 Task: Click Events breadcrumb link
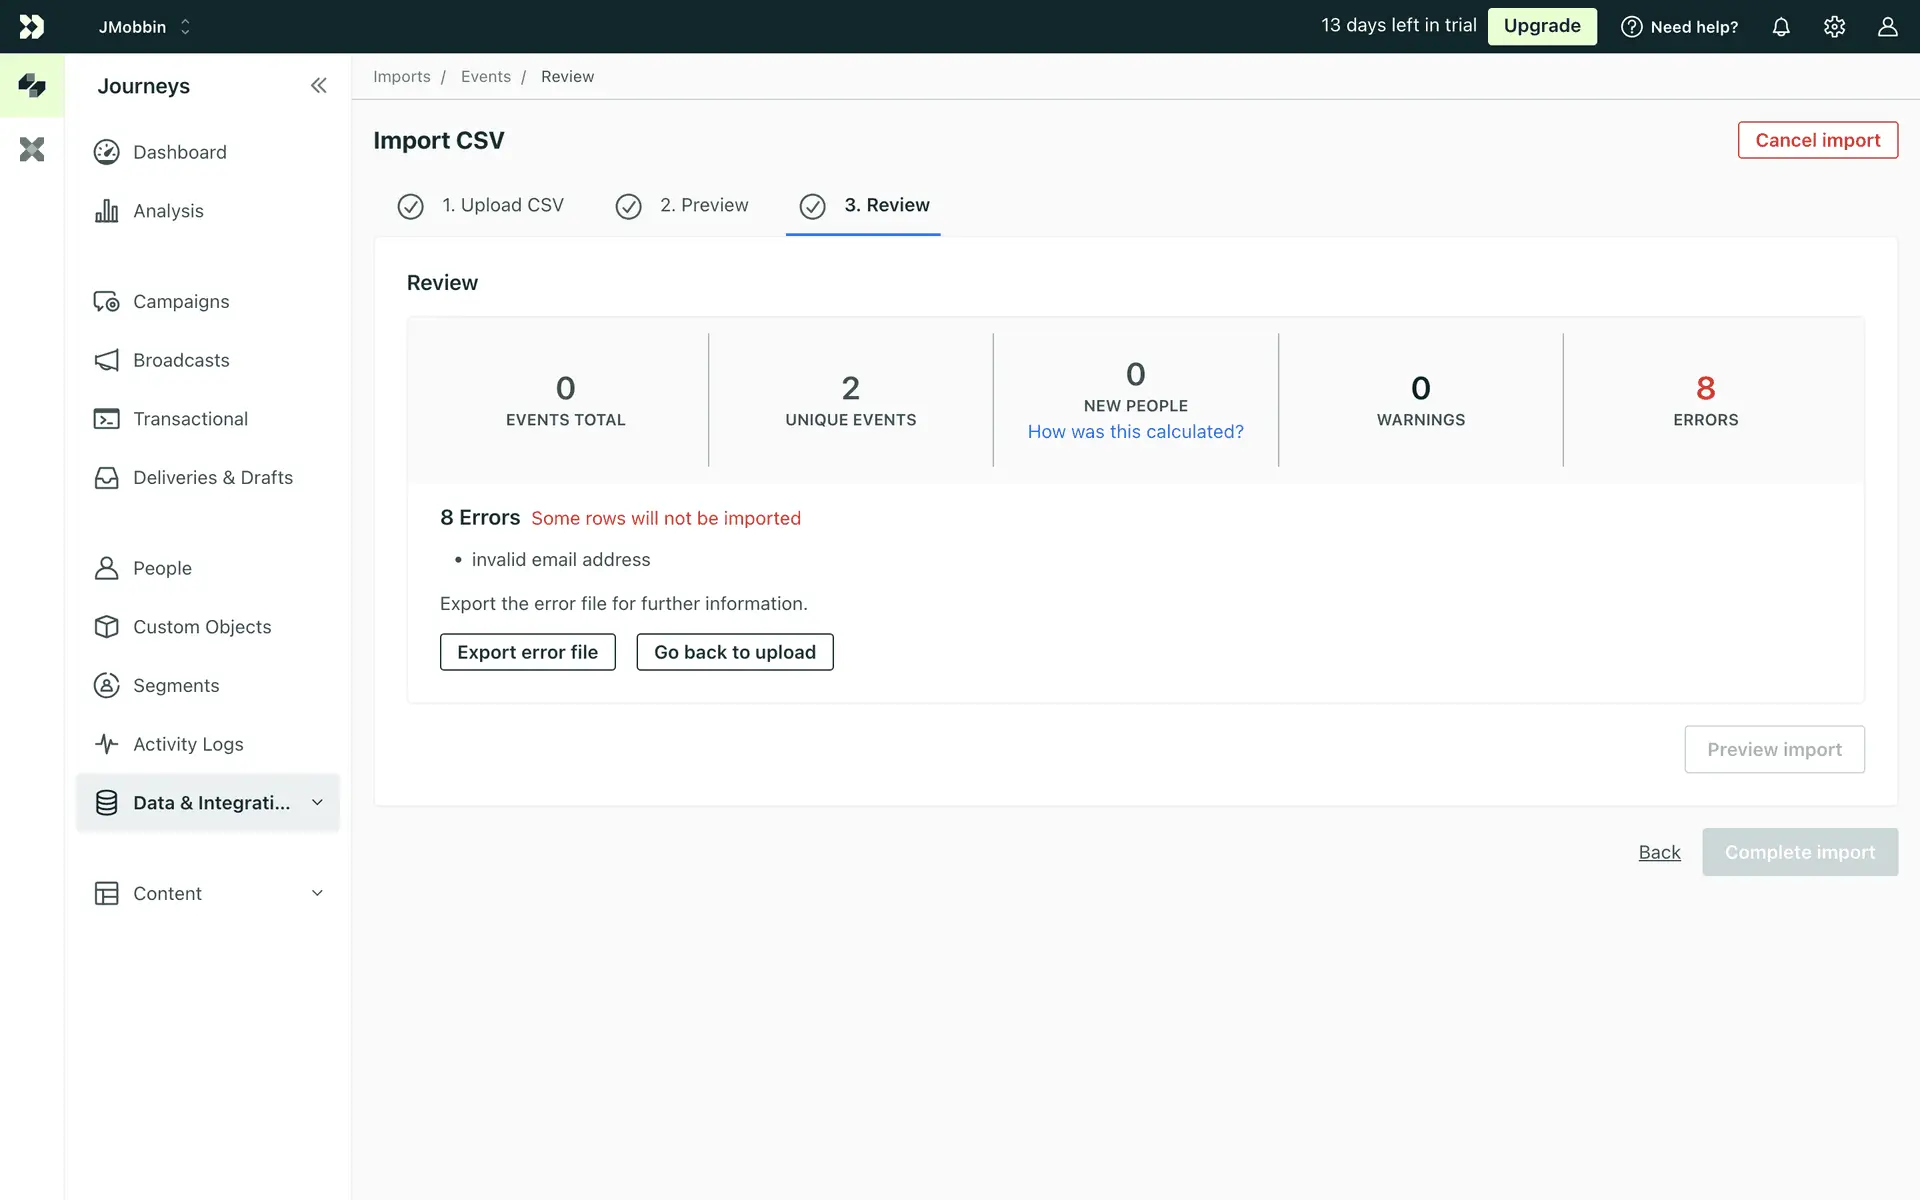coord(485,77)
